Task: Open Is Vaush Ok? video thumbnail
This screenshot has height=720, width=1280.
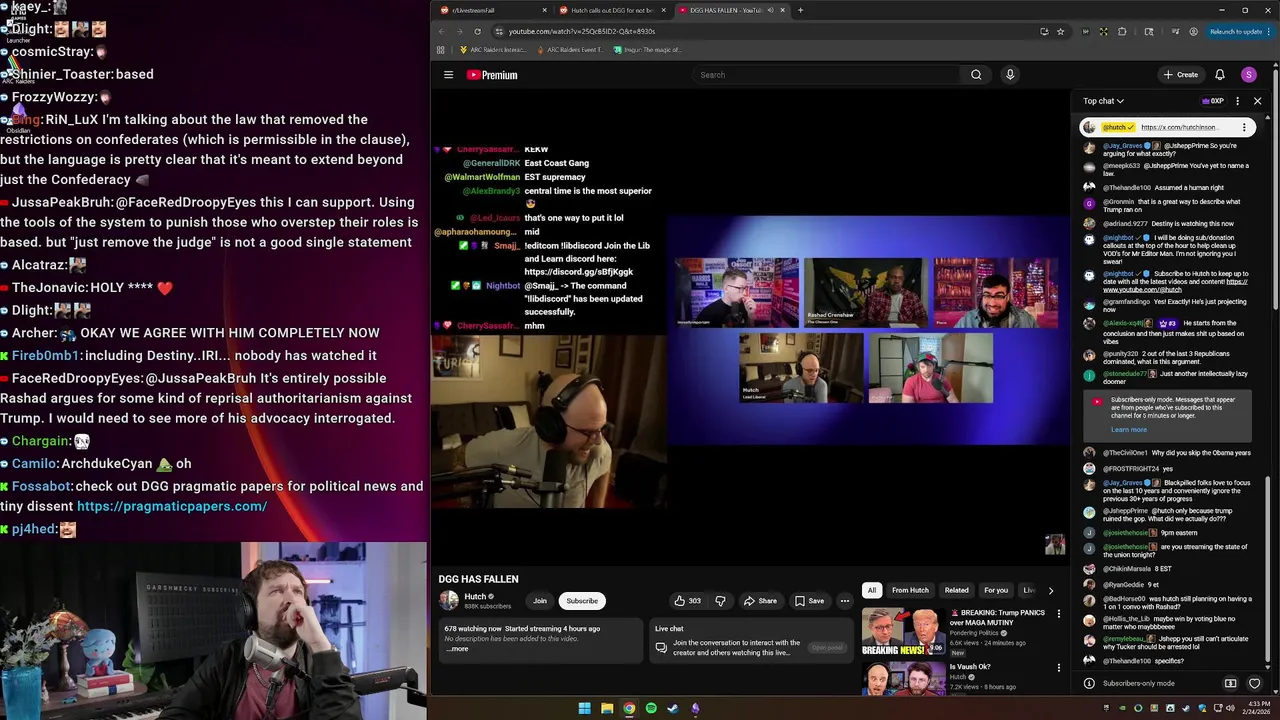Action: [903, 679]
